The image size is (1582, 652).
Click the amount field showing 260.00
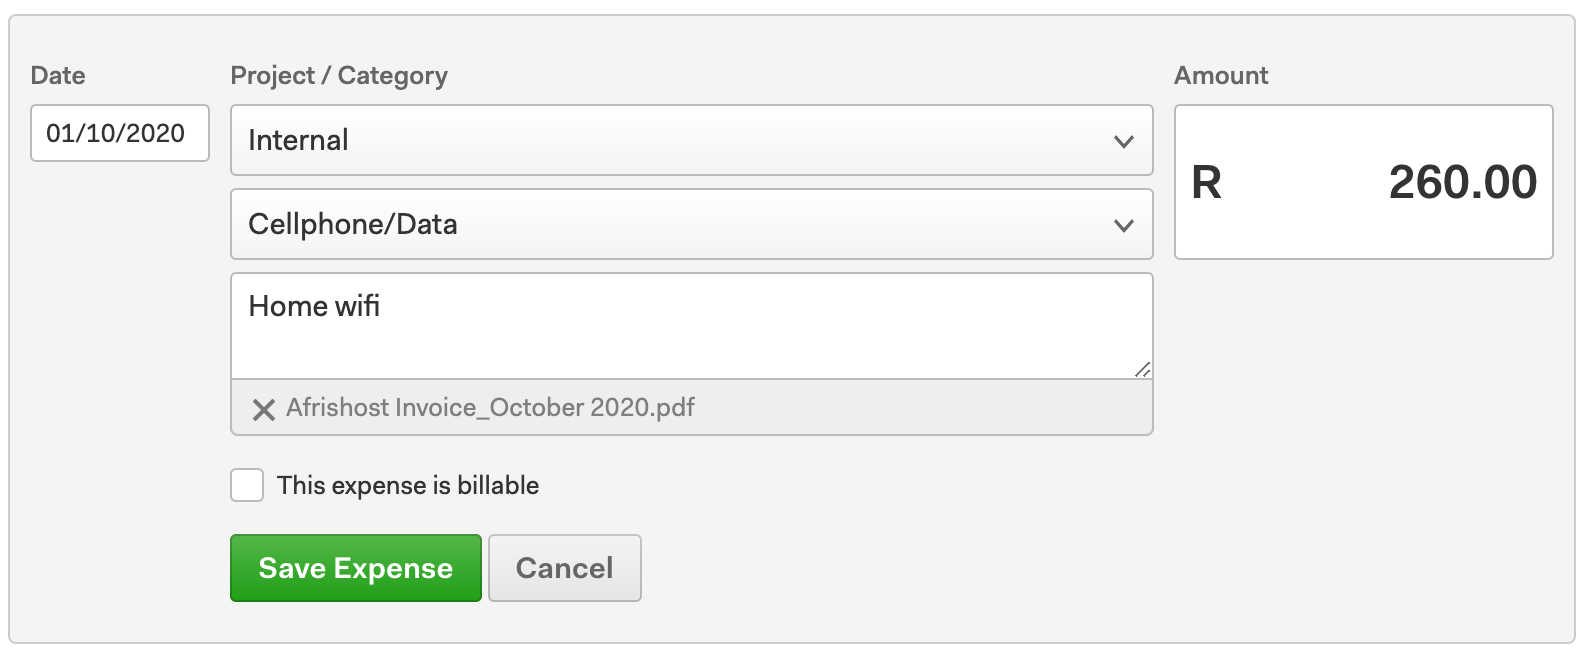pos(1364,182)
